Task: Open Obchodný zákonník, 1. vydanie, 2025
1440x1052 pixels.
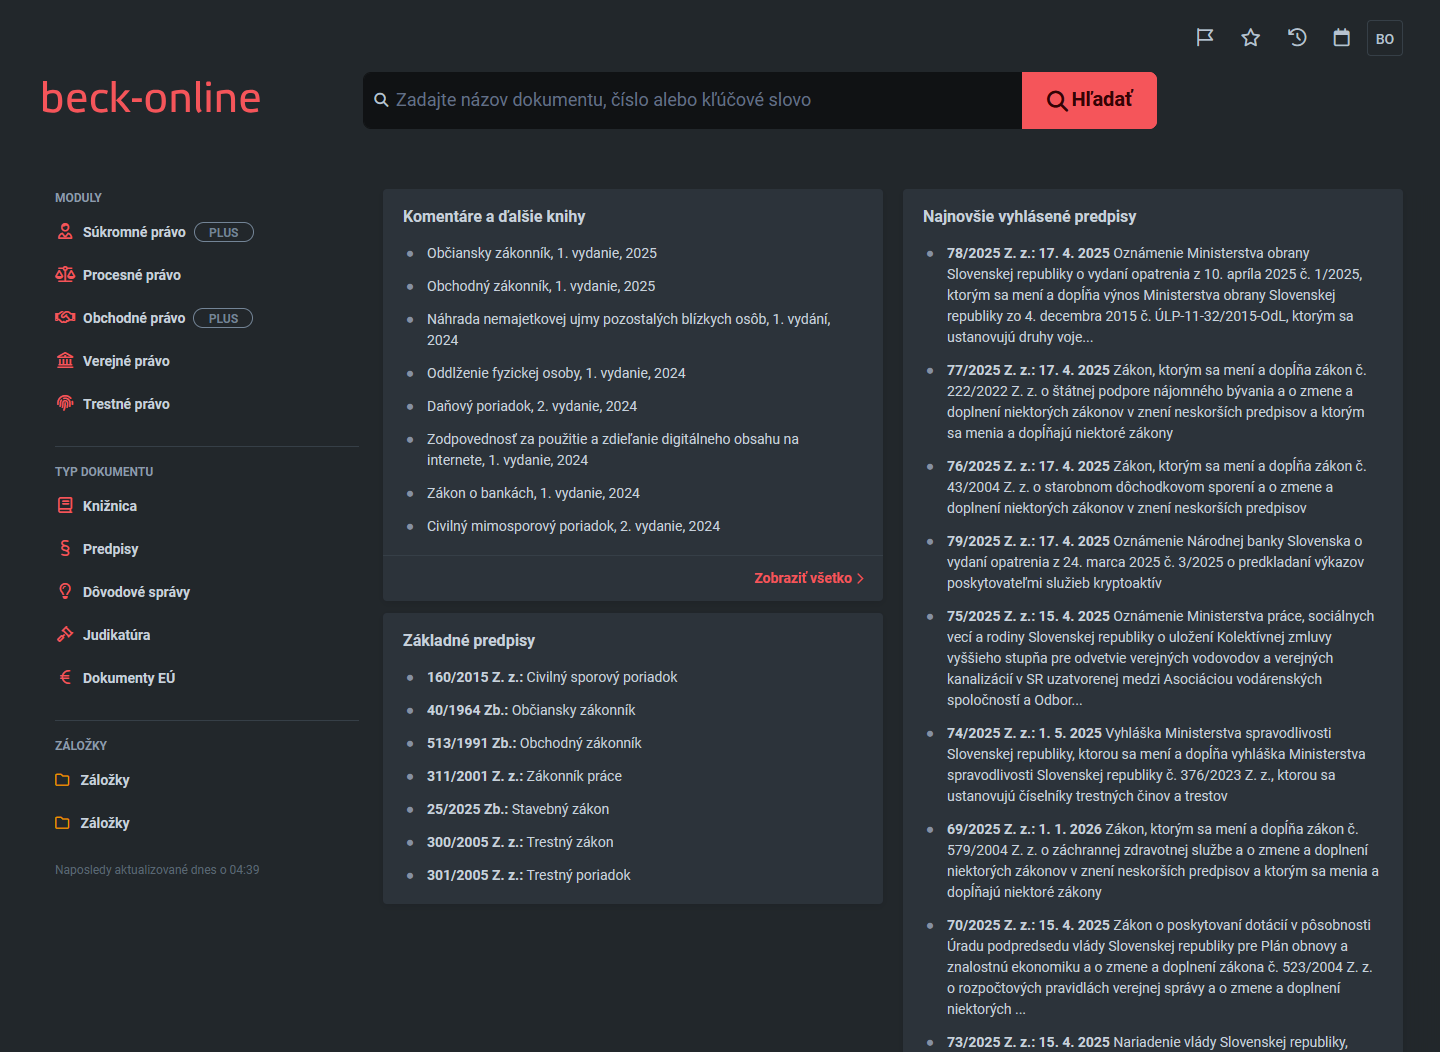Action: tap(541, 286)
